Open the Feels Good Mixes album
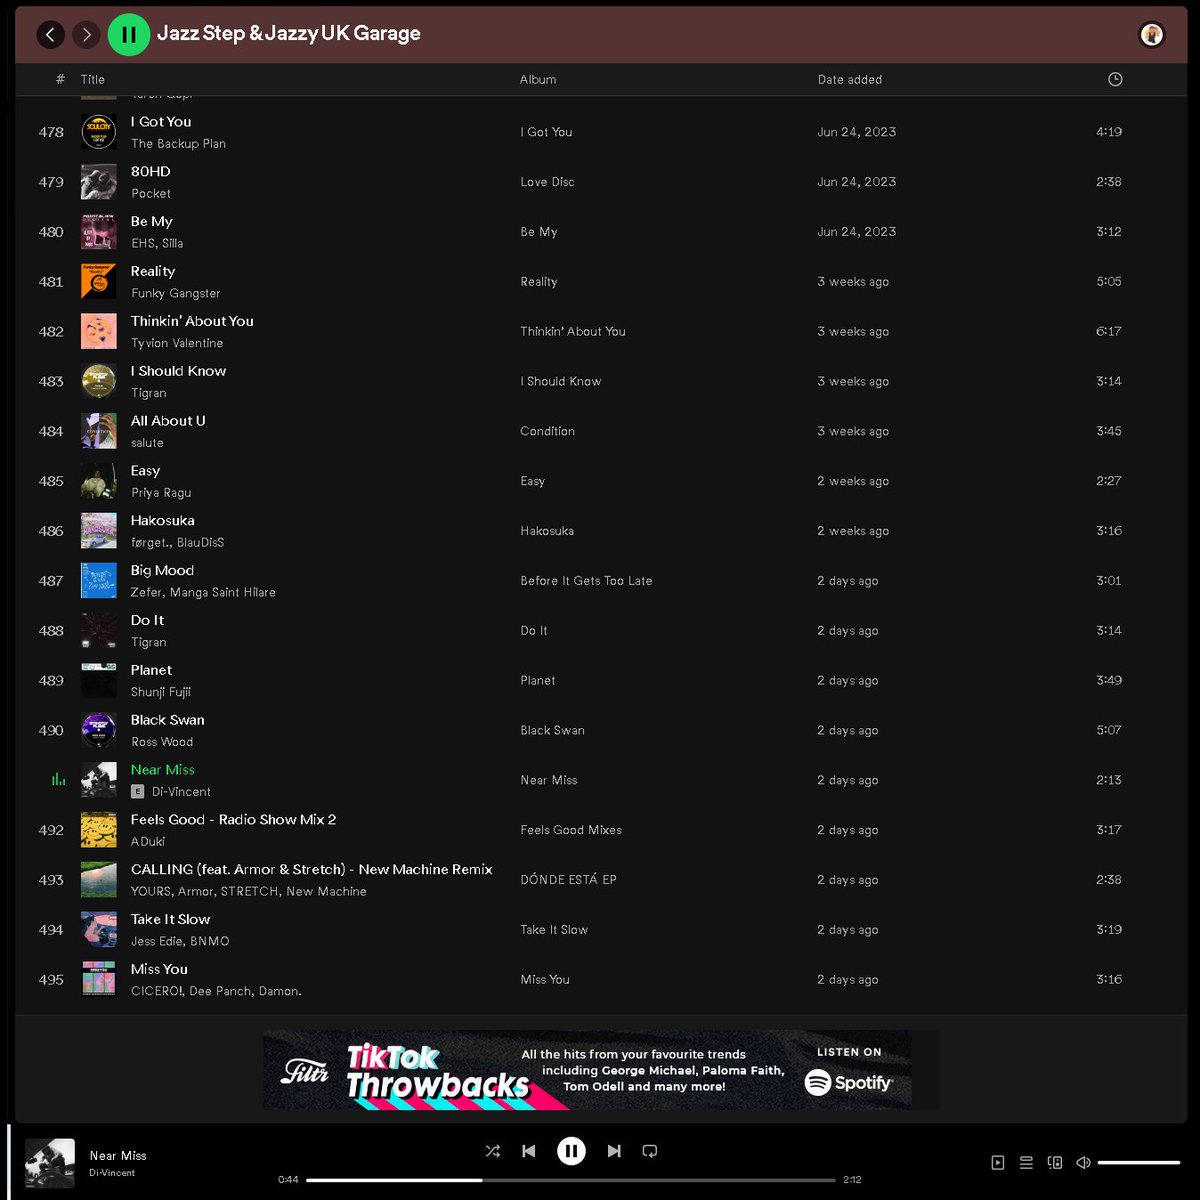The image size is (1200, 1200). (x=571, y=830)
